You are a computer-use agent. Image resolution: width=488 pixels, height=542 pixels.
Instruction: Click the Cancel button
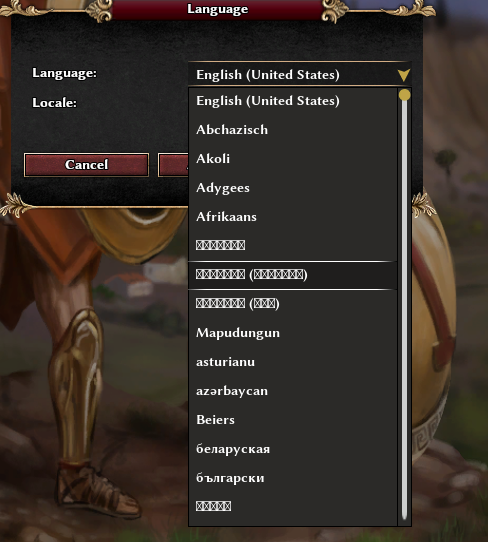coord(86,165)
